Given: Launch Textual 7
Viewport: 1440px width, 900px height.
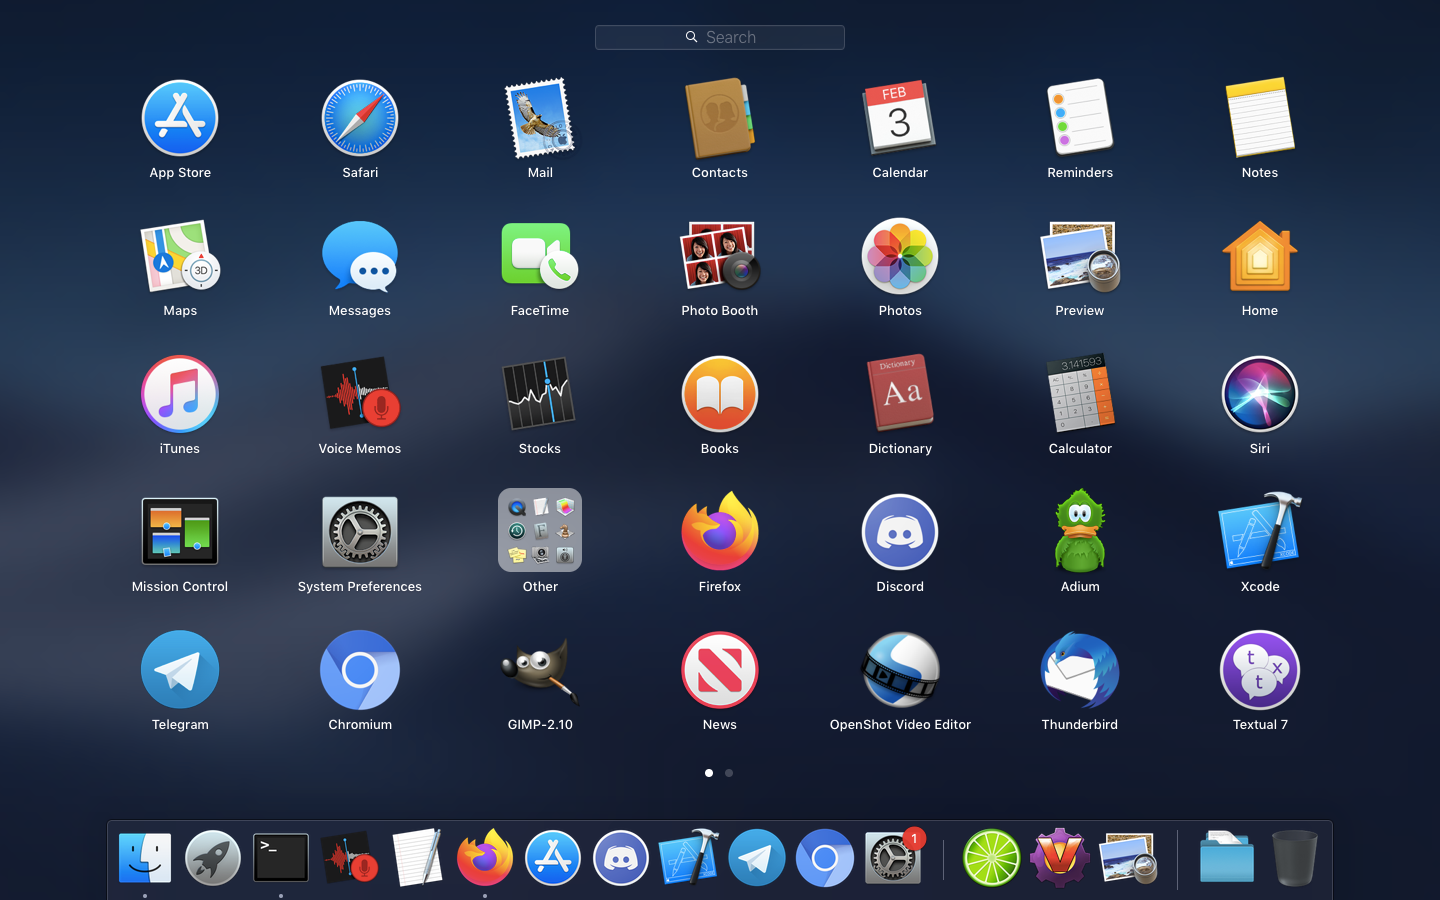Looking at the screenshot, I should coord(1260,670).
